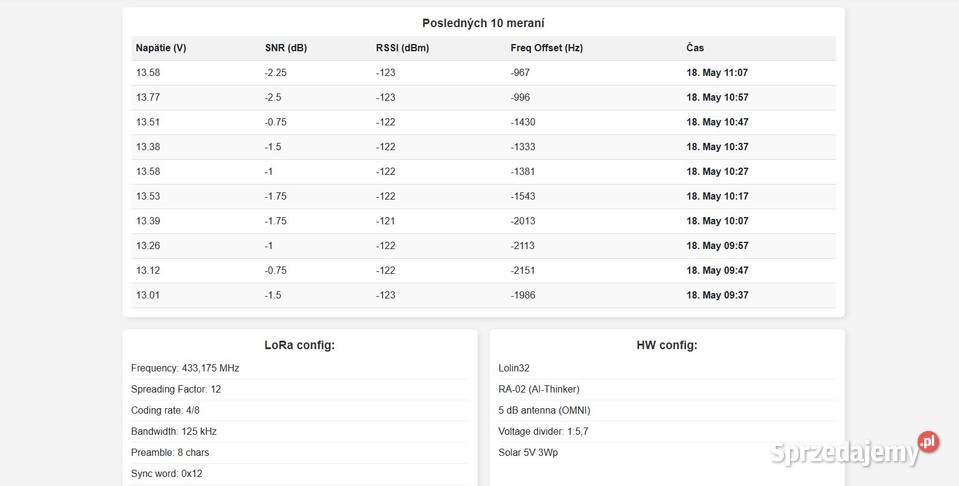Select the Solar 5V 3Wp entry
Image resolution: width=959 pixels, height=486 pixels.
click(x=528, y=452)
